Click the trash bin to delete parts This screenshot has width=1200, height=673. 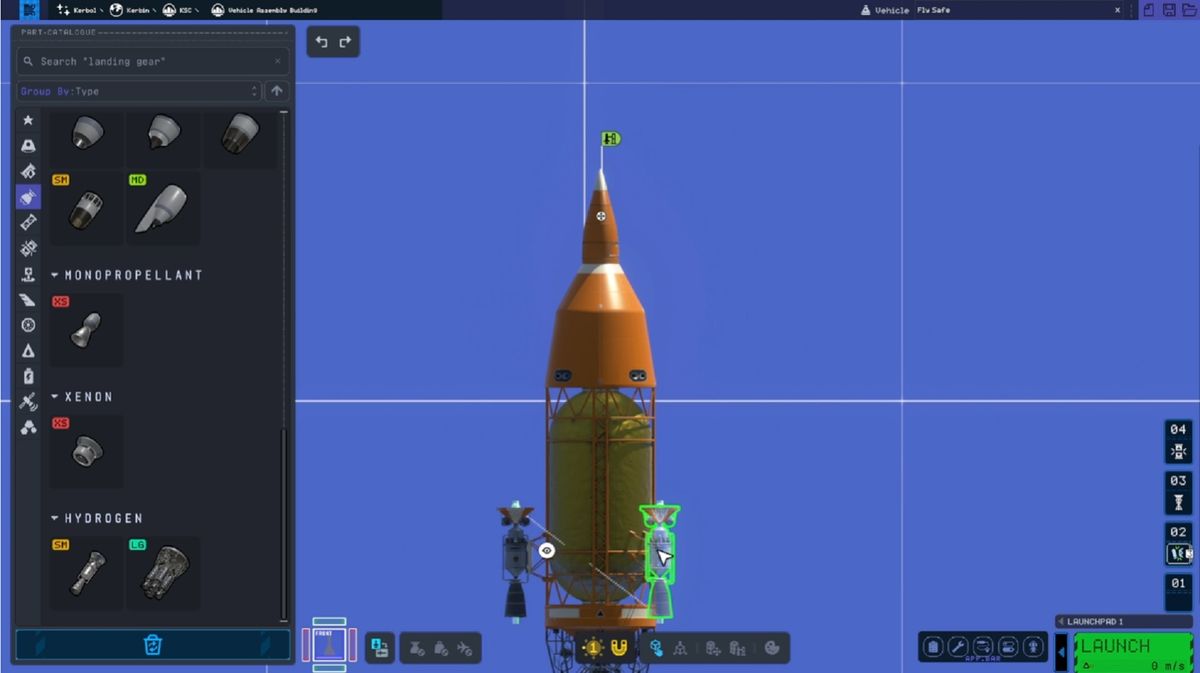152,645
